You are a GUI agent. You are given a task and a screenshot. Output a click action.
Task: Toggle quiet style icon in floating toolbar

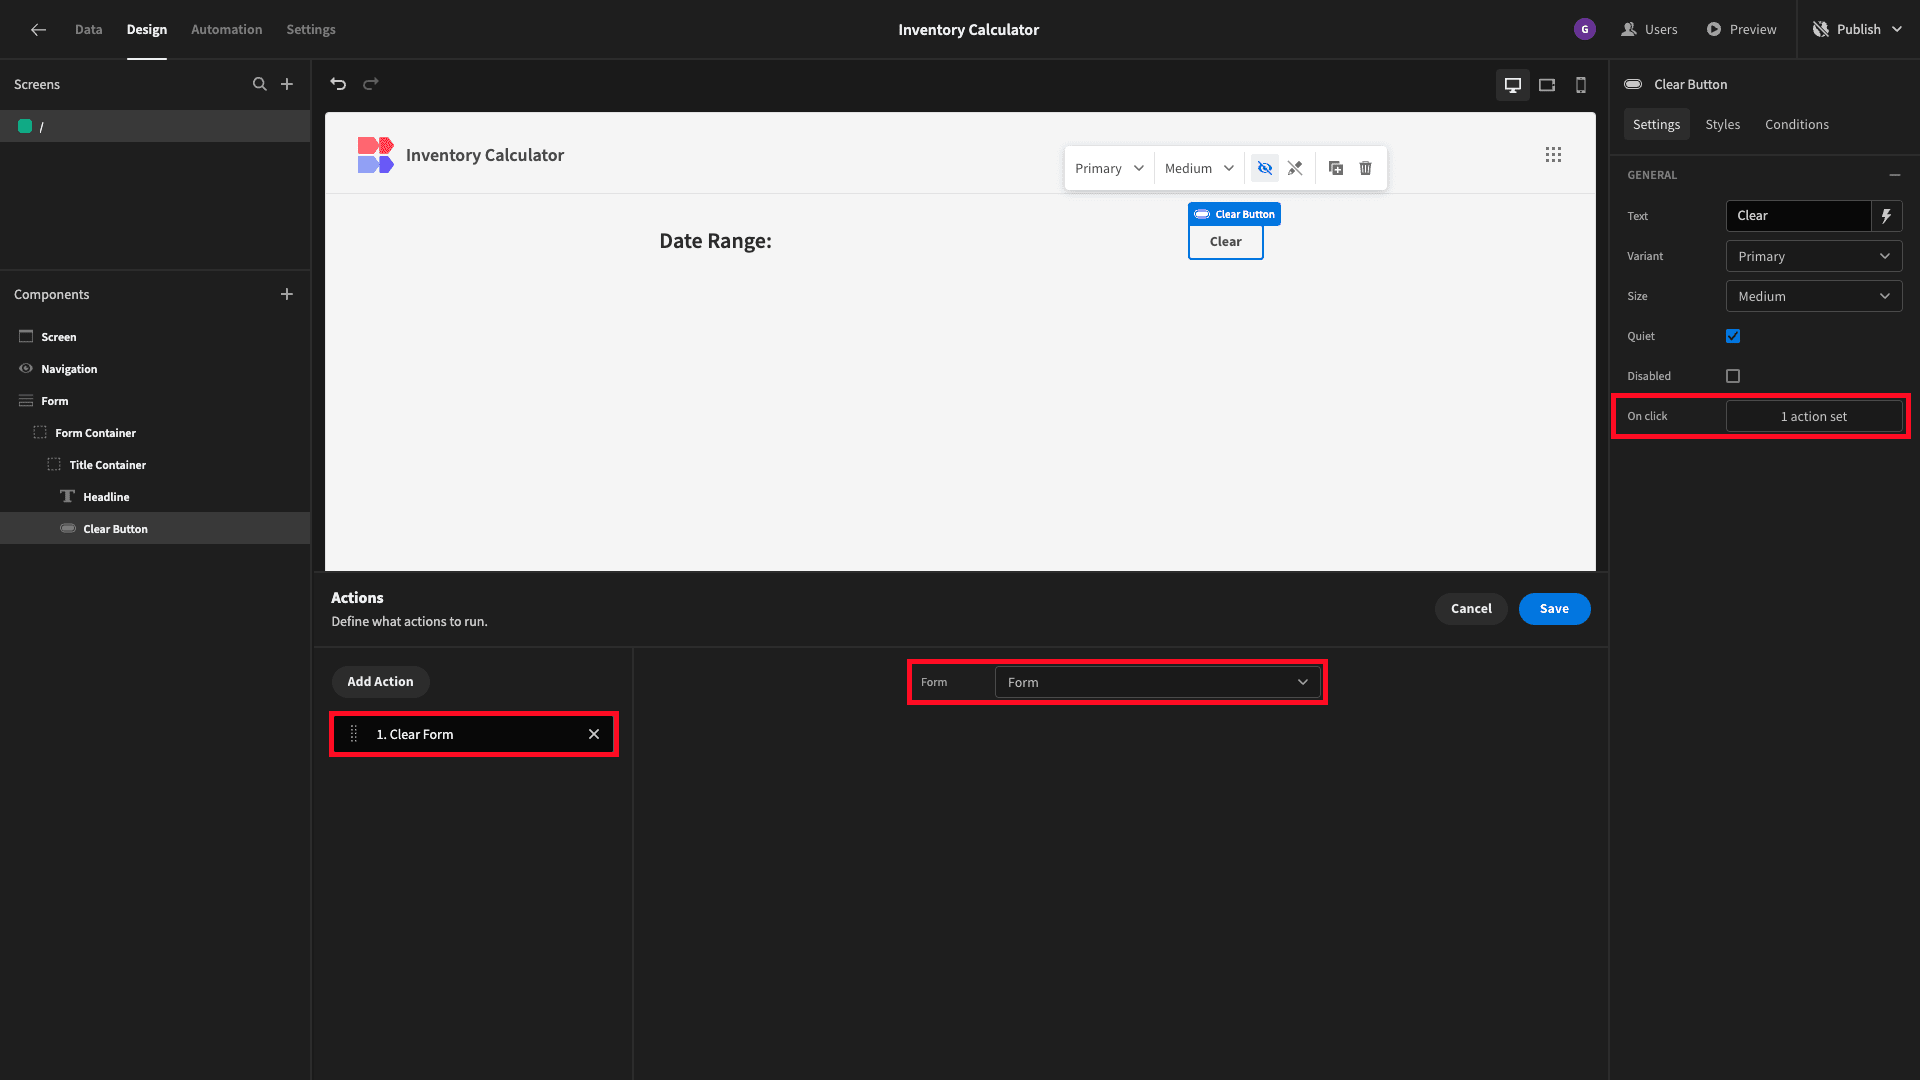tap(1265, 168)
